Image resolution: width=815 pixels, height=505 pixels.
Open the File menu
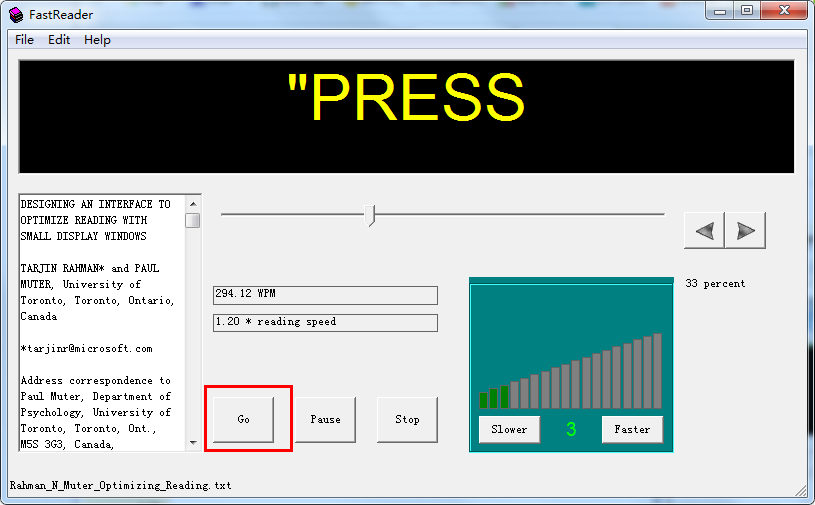24,40
